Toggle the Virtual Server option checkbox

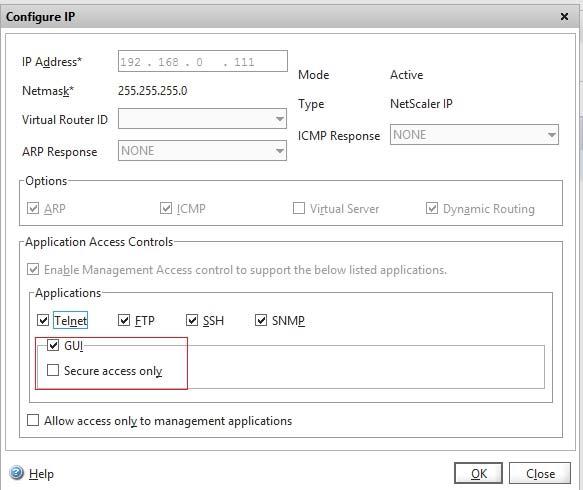tap(299, 208)
